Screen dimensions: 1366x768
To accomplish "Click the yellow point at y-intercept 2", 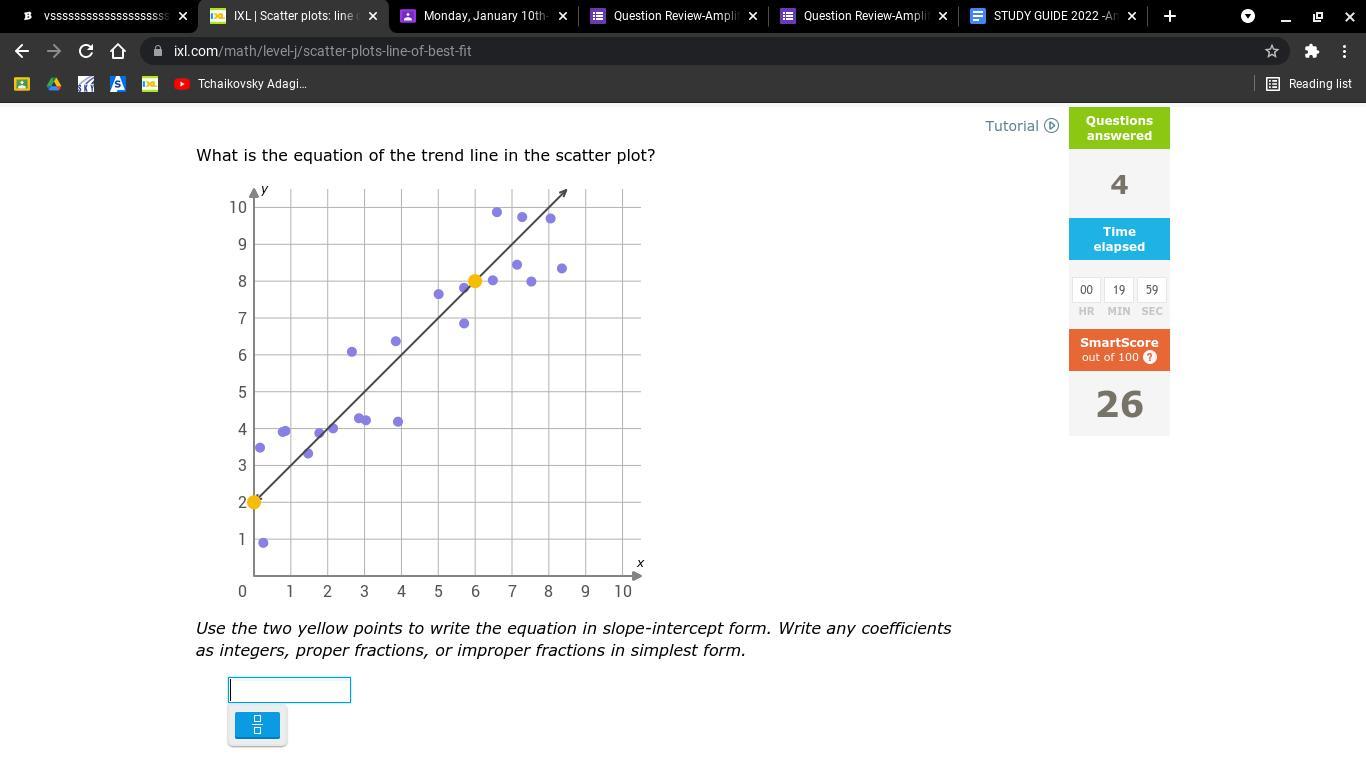I will point(254,502).
